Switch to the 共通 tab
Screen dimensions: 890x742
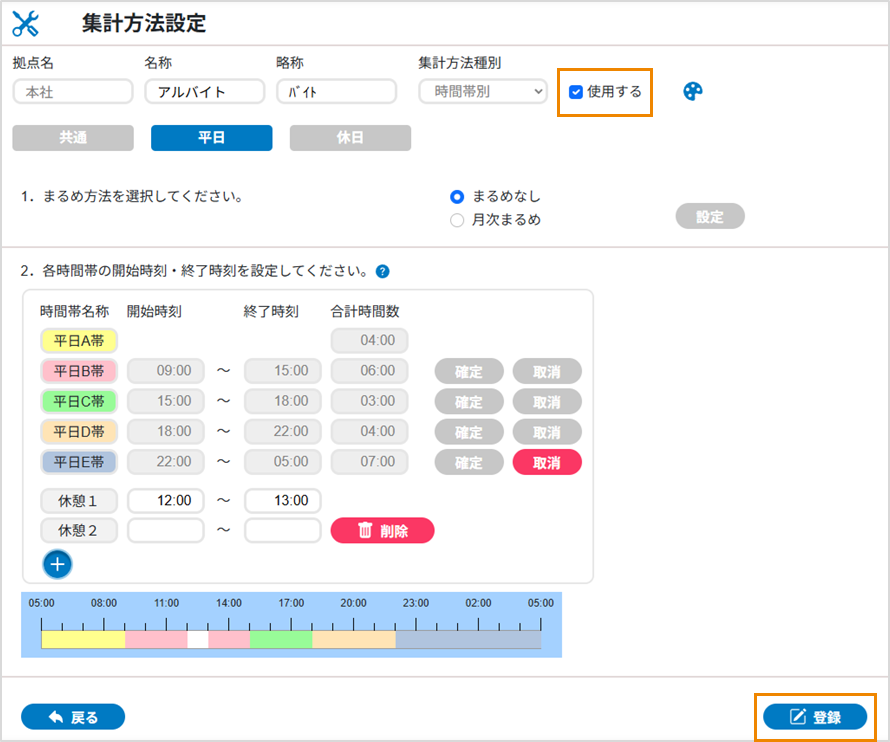tap(72, 138)
